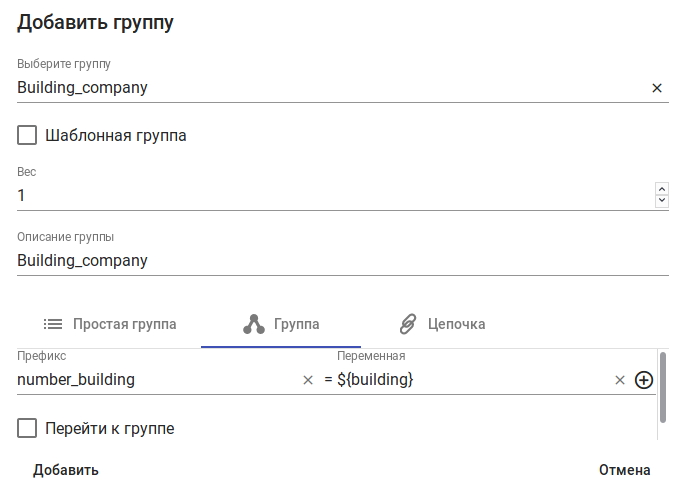Clear the selected Building_company group
This screenshot has width=686, height=487.
pos(657,88)
